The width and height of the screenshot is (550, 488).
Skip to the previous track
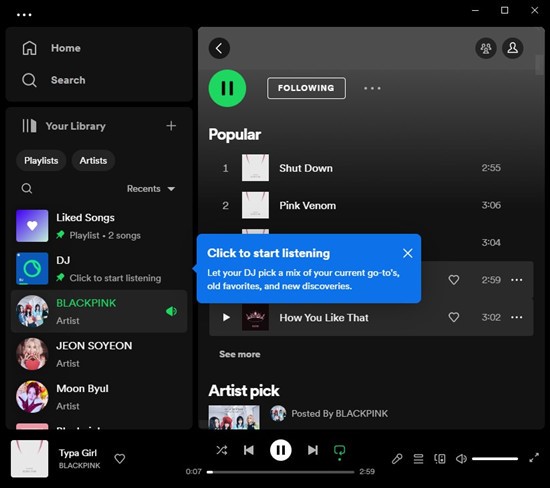(249, 450)
